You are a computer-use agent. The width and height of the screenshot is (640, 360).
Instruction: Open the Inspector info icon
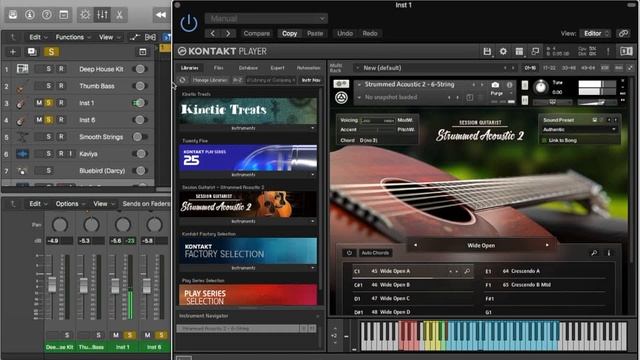[29, 15]
